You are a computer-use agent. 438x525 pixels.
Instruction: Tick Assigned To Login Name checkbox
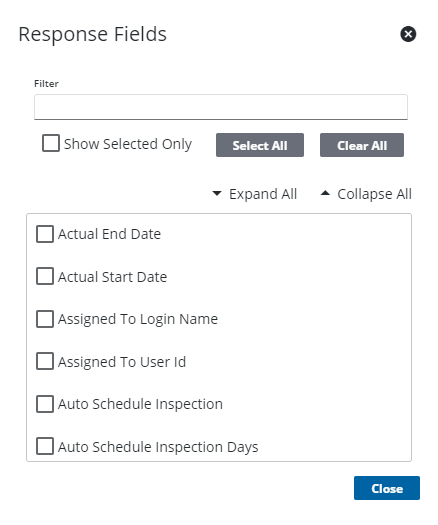(45, 319)
